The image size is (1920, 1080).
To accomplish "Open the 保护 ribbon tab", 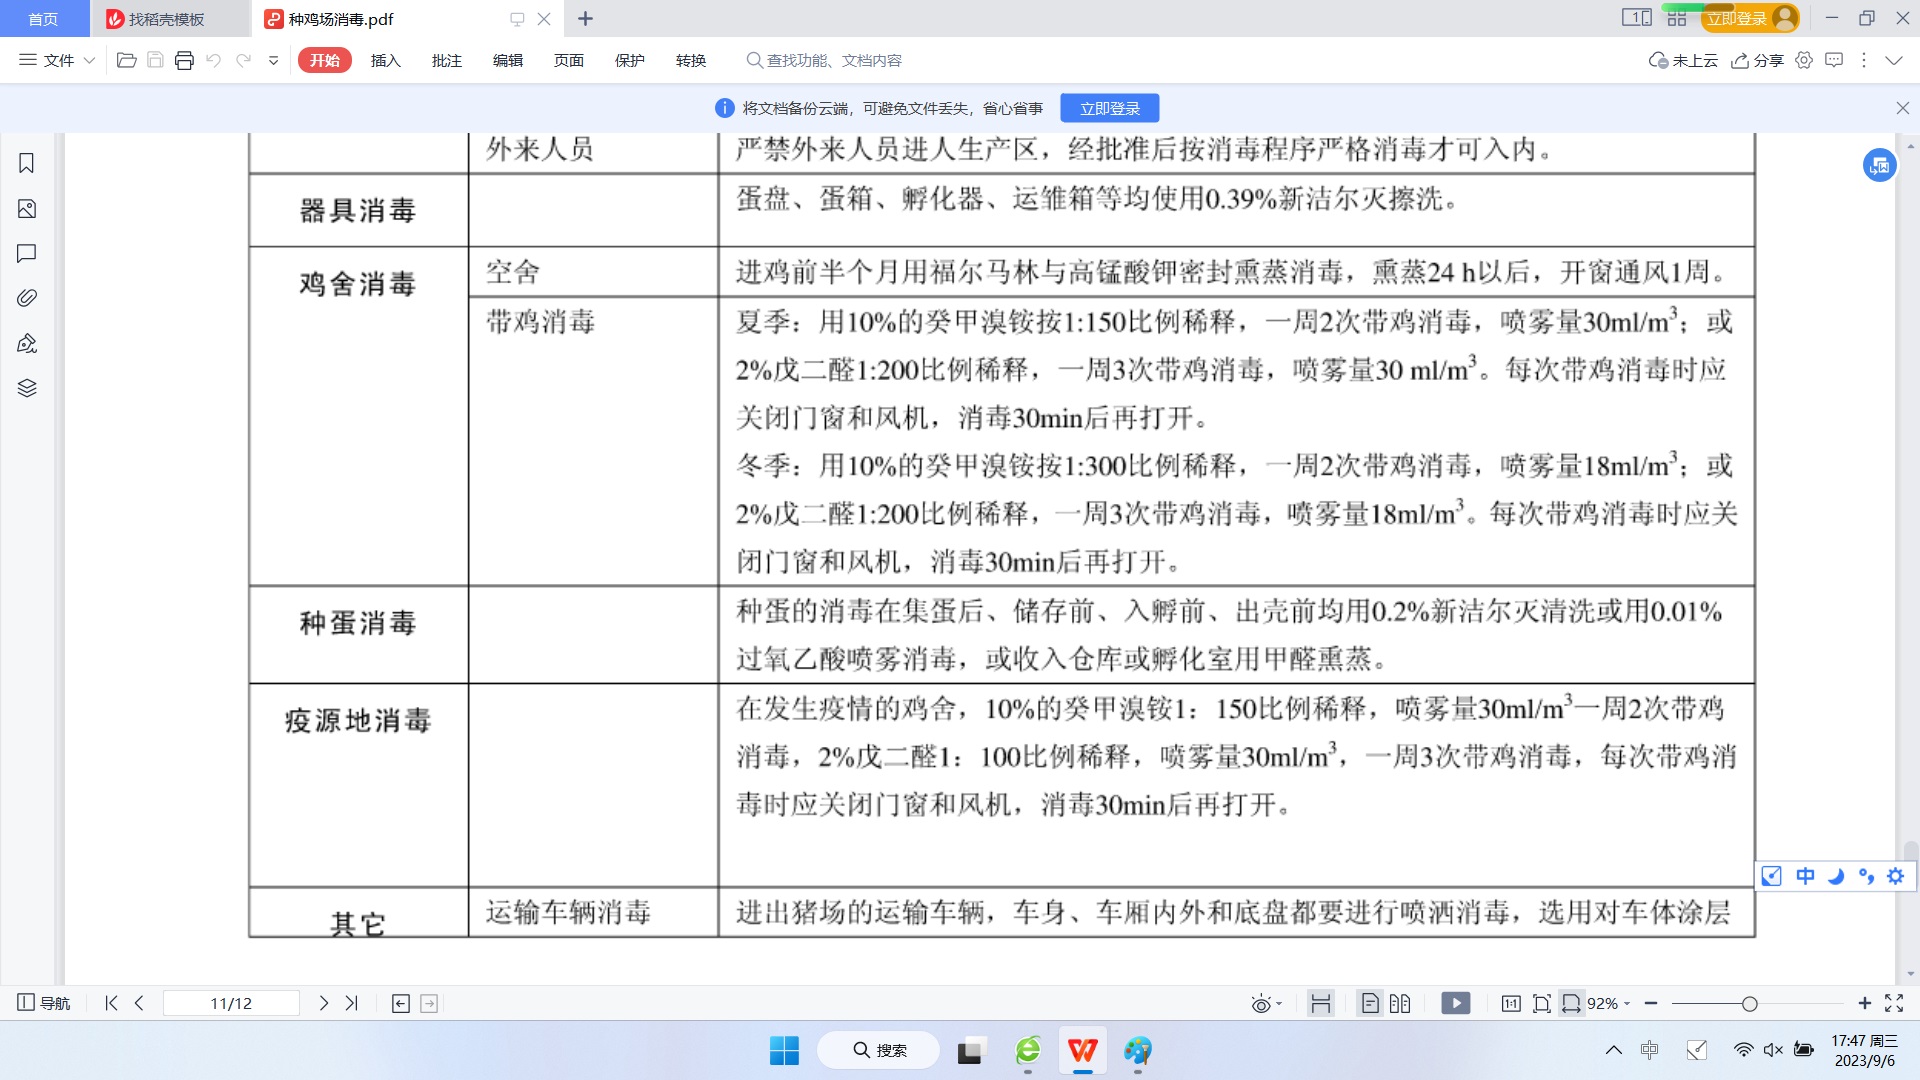I will [x=630, y=60].
